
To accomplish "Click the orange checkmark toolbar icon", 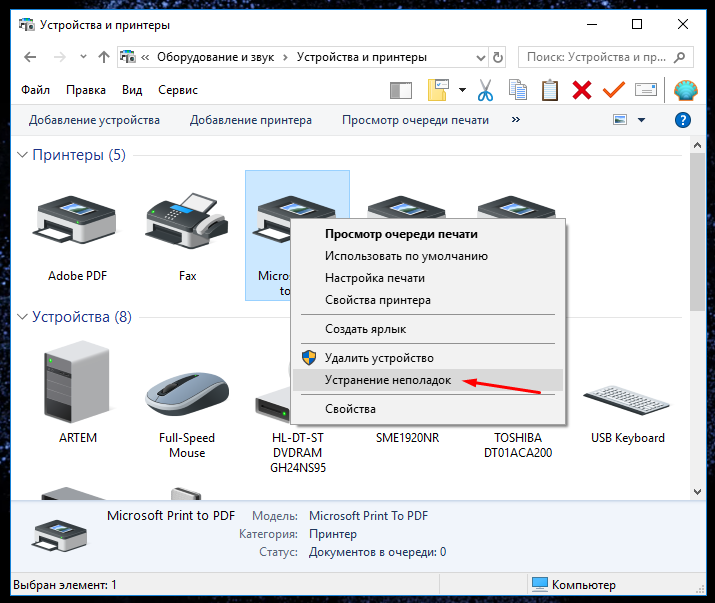I will (614, 90).
